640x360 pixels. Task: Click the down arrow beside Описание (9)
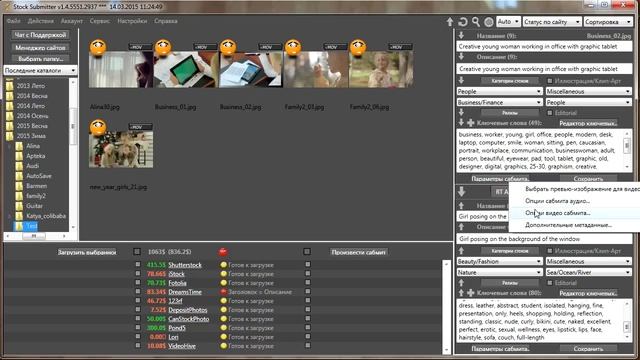(x=461, y=56)
